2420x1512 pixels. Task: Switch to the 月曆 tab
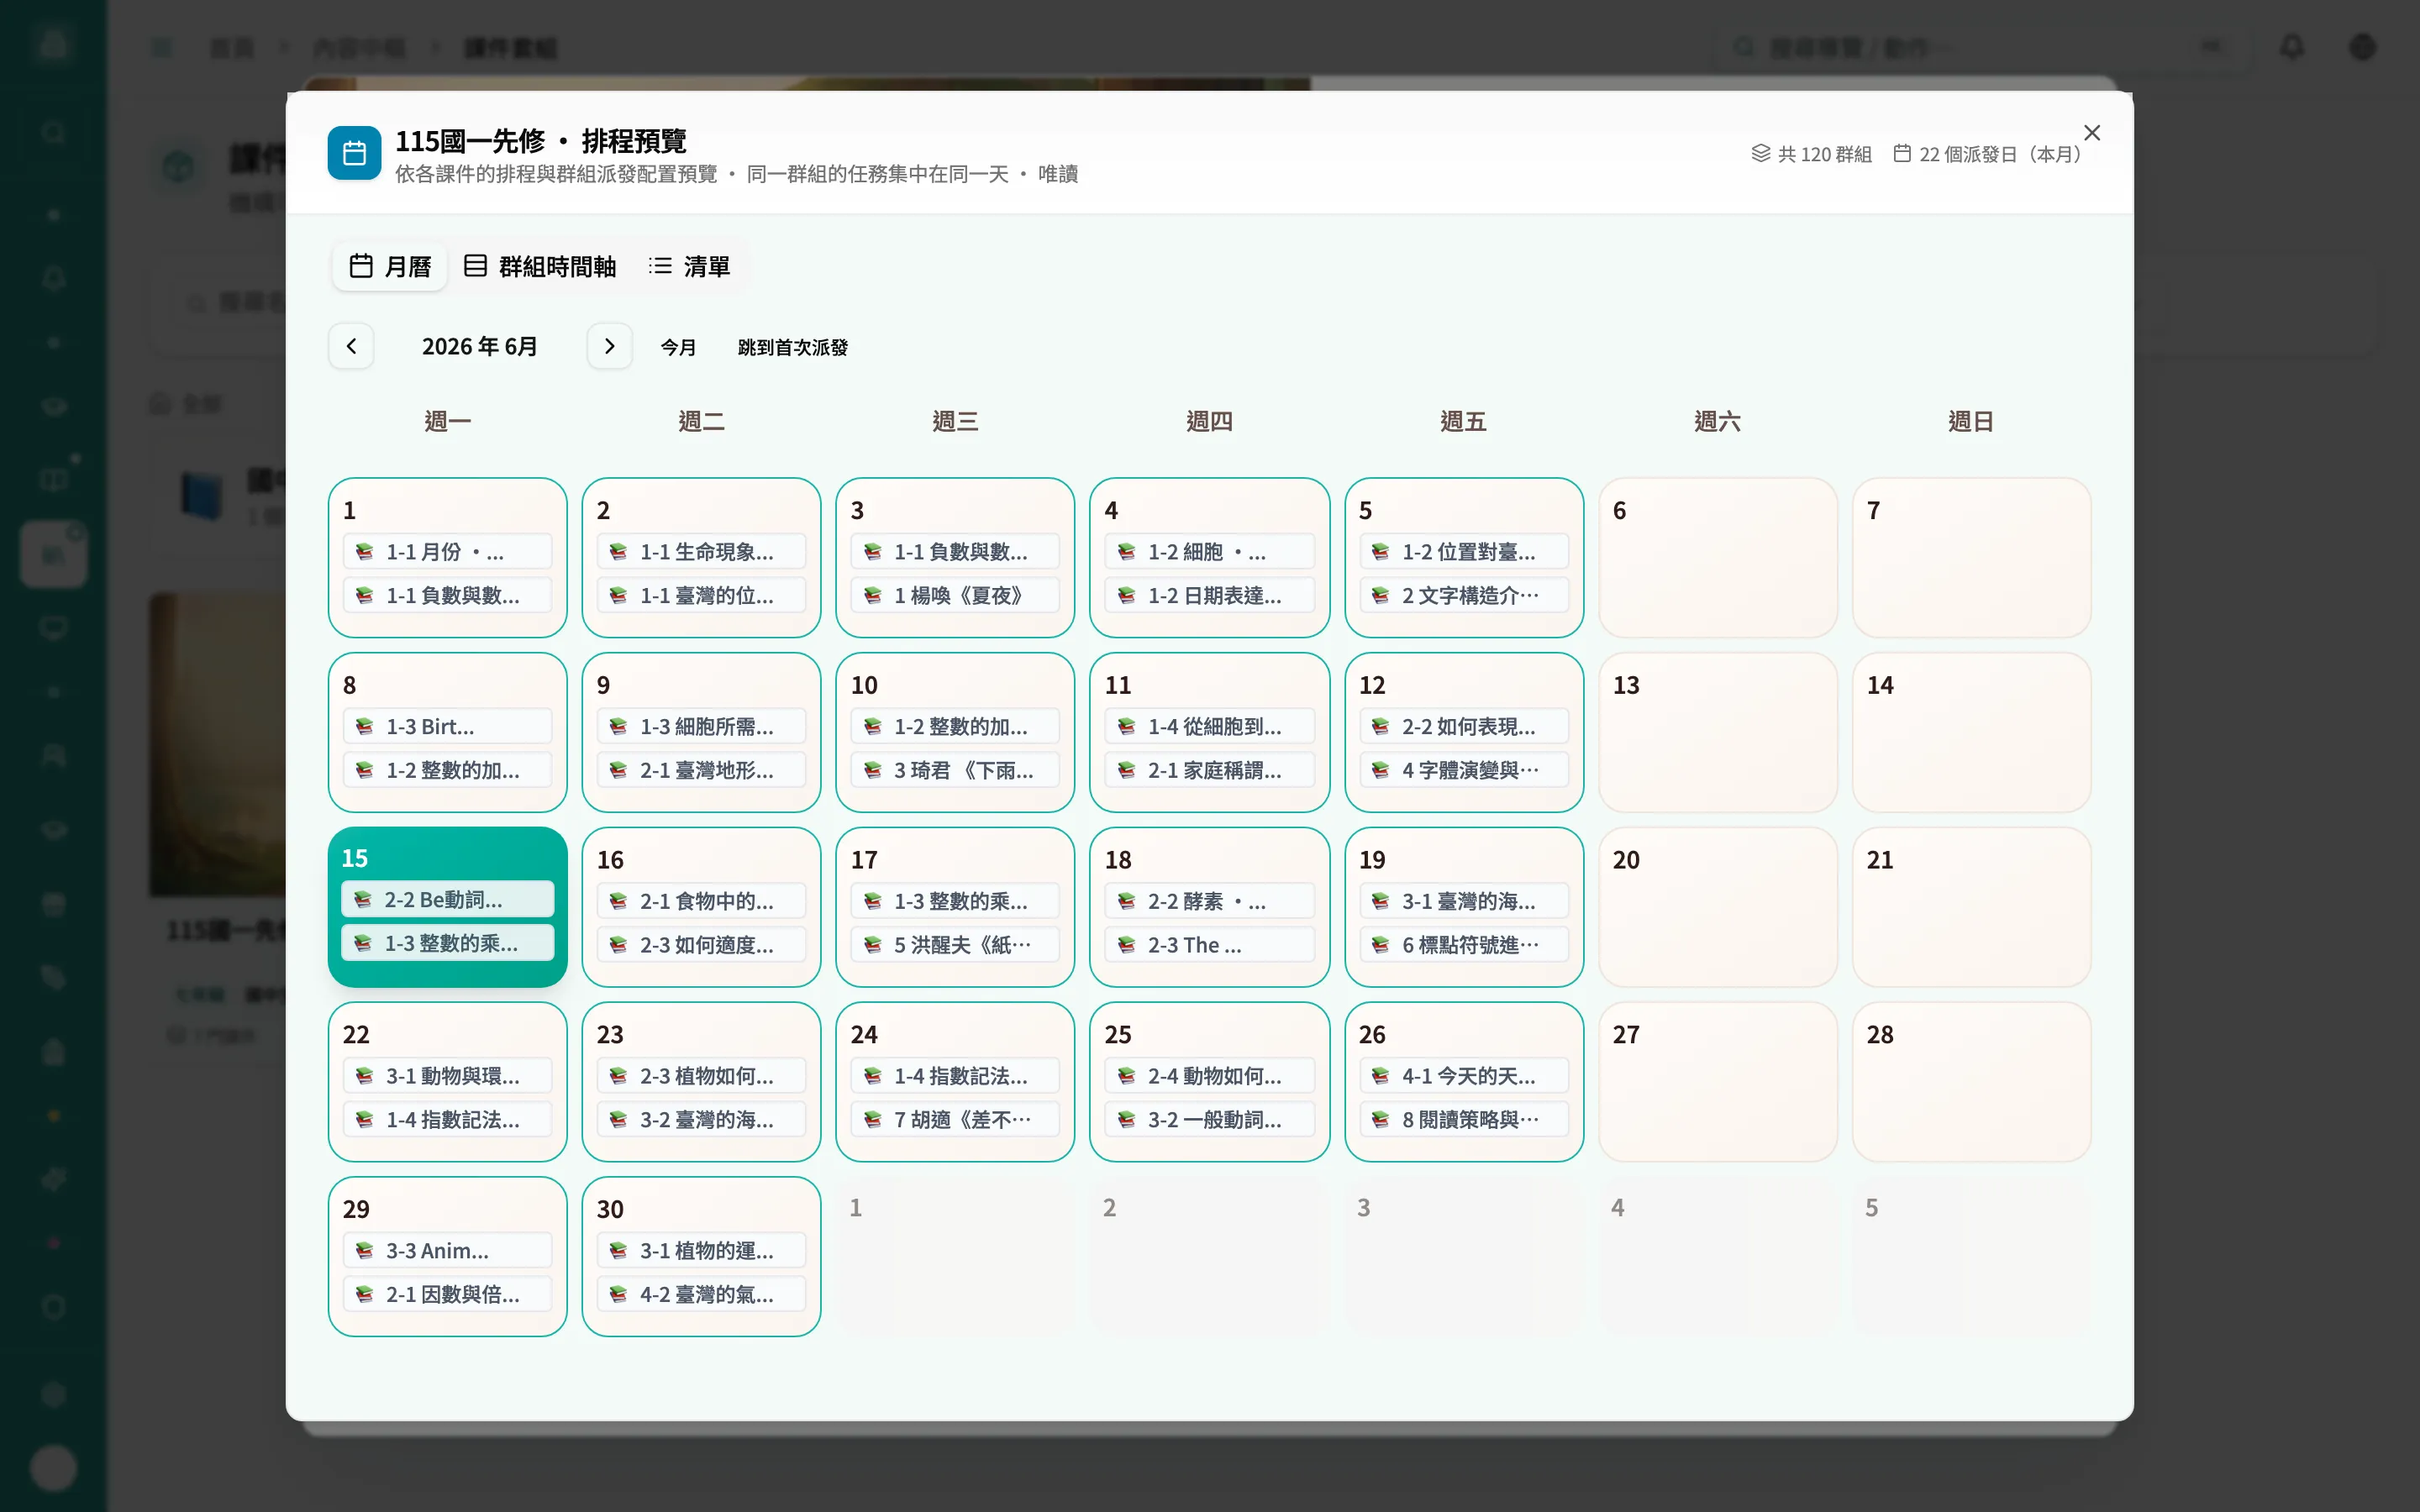click(x=389, y=266)
